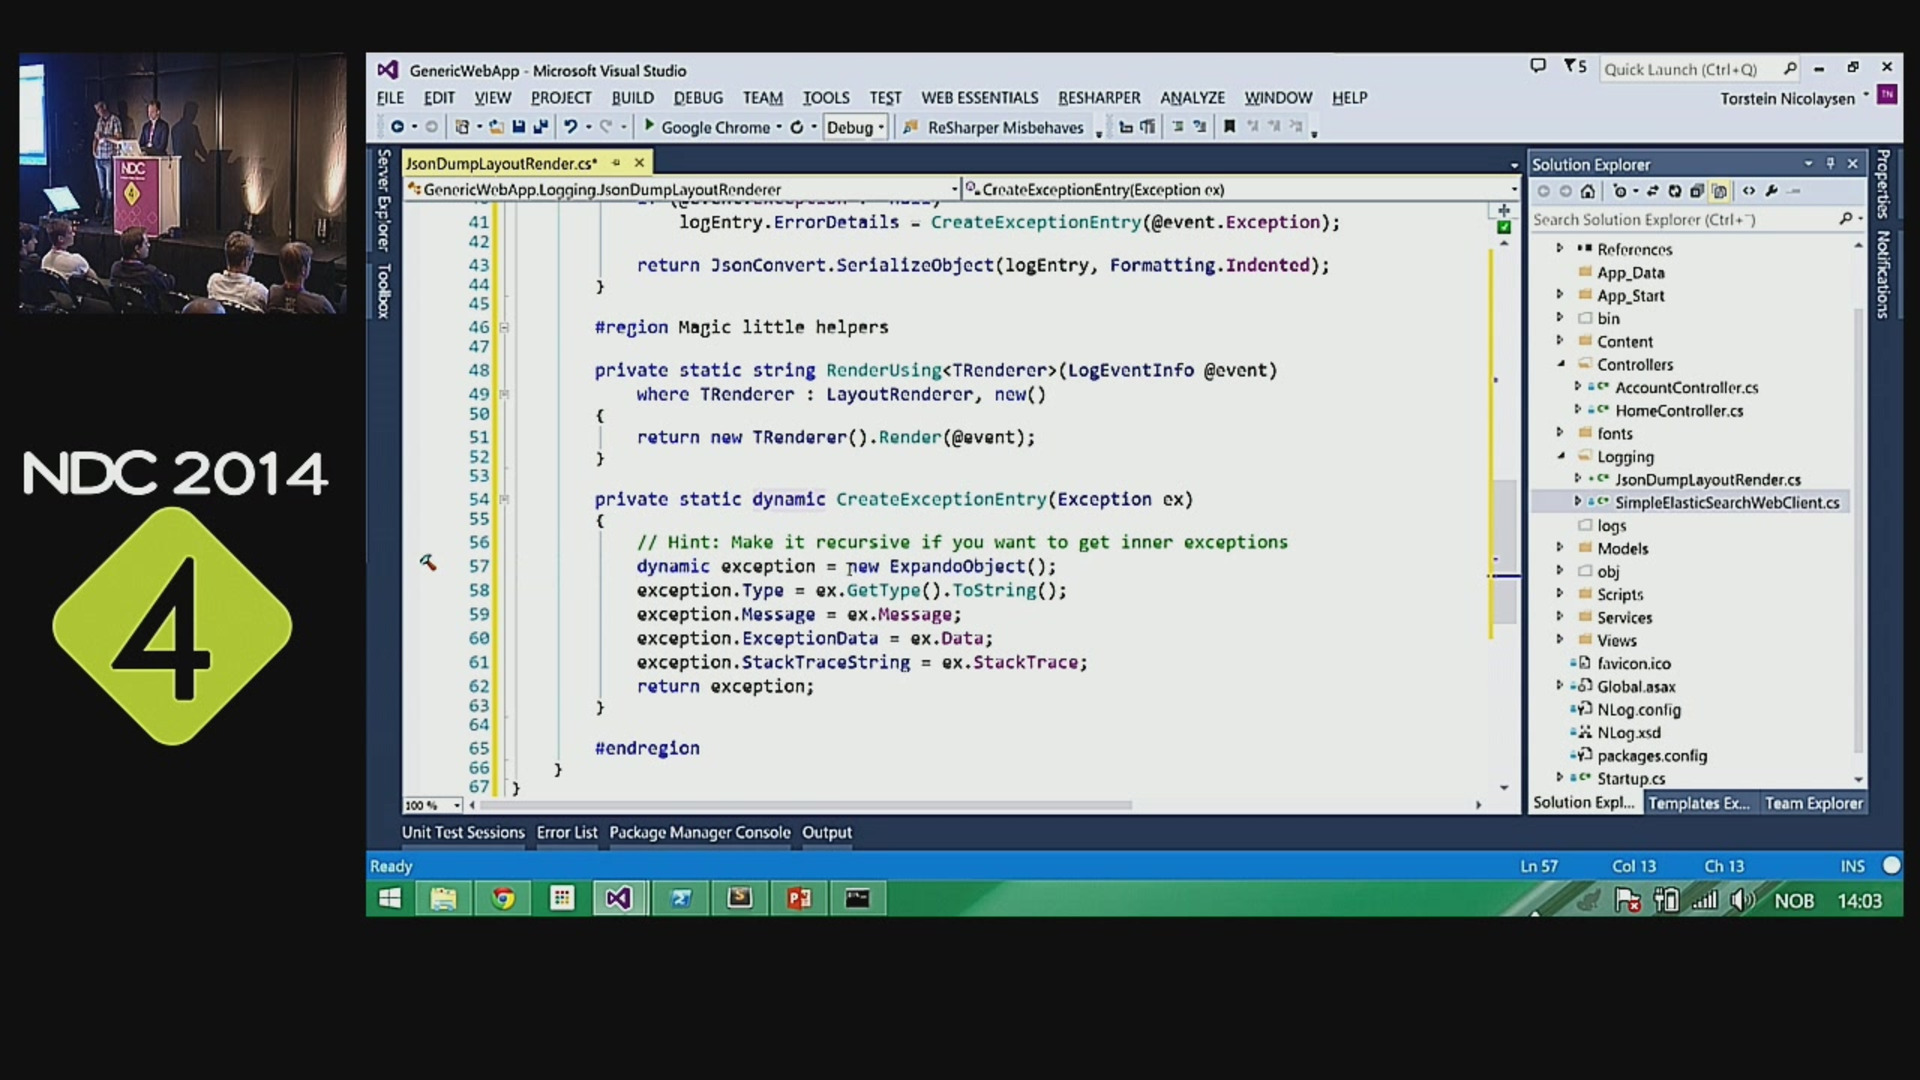Click the Refresh icon in Solution Explorer
1920x1080 pixels.
[1675, 191]
